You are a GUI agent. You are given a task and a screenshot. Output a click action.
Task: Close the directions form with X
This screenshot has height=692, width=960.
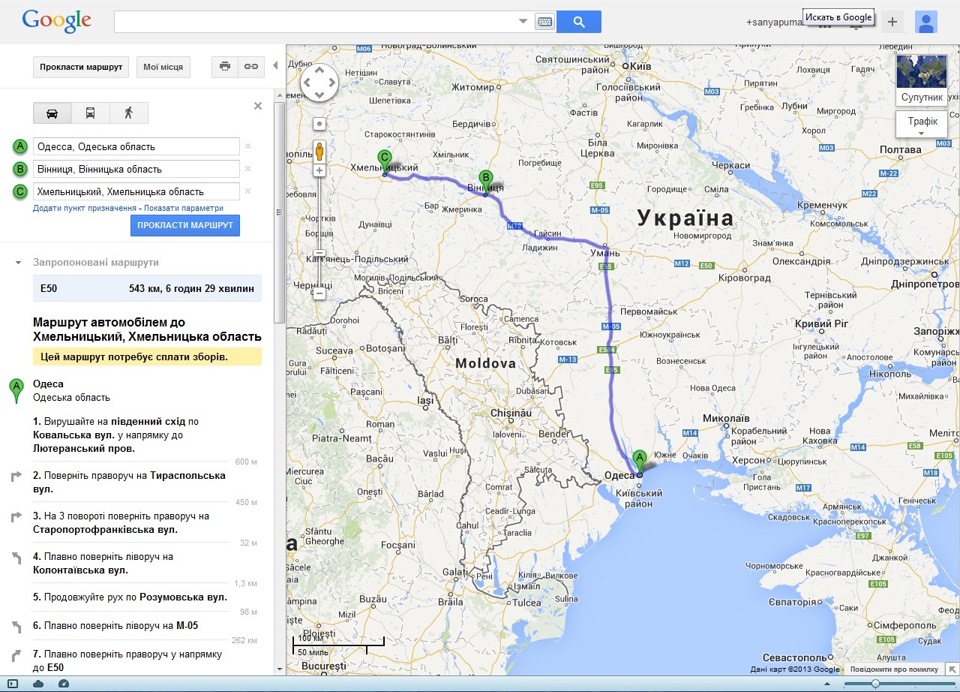click(x=258, y=106)
